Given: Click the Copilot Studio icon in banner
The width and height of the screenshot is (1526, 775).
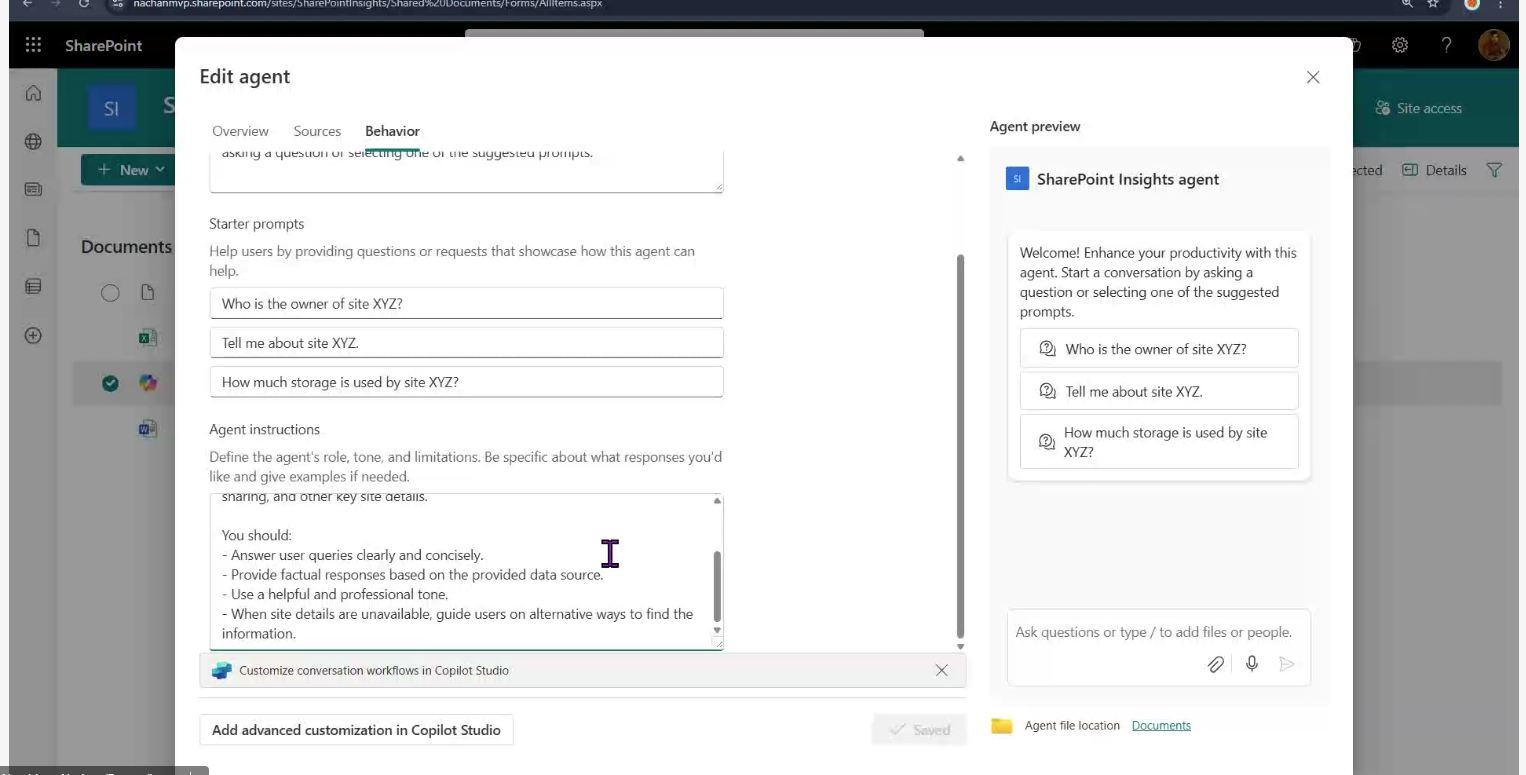Looking at the screenshot, I should 221,671.
